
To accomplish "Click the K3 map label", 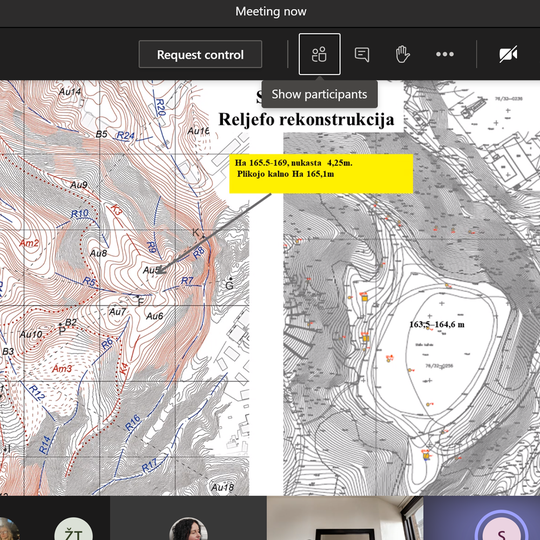I will [x=116, y=210].
